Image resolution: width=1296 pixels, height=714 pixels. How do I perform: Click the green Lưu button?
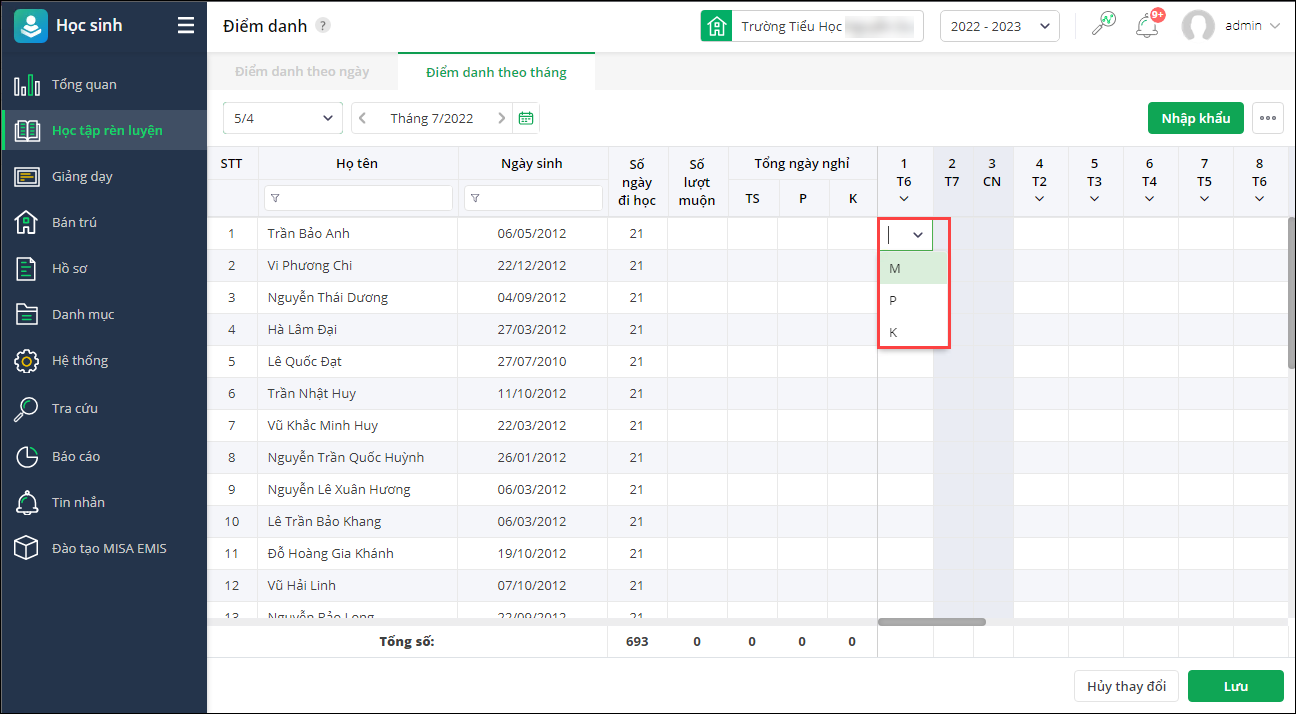click(x=1236, y=686)
